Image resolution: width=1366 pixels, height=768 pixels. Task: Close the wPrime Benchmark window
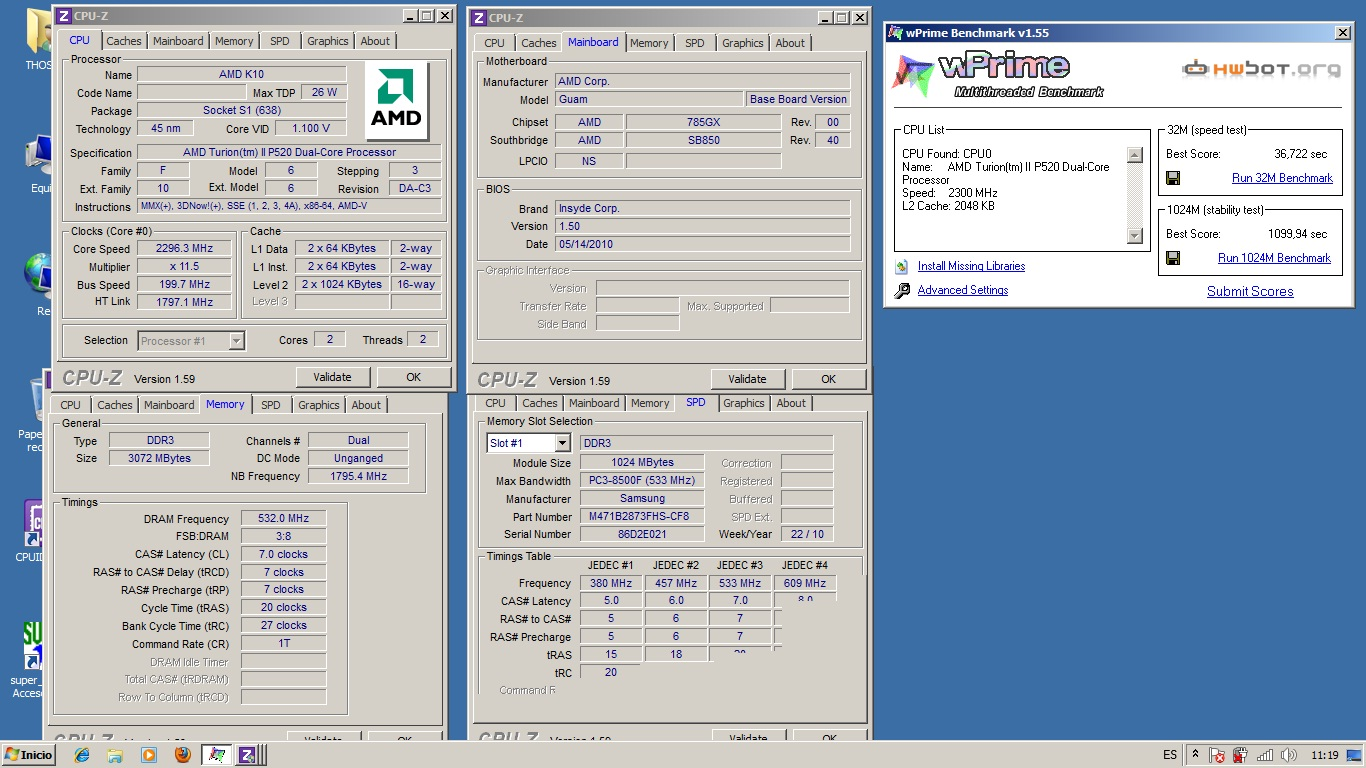(x=1342, y=33)
